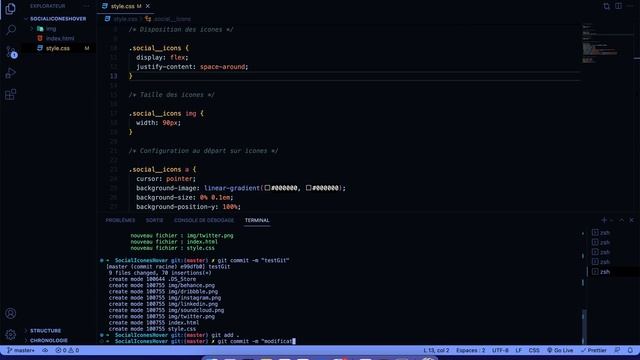Open second #000000 color swatch in gradient
The image size is (640, 360).
309,188
